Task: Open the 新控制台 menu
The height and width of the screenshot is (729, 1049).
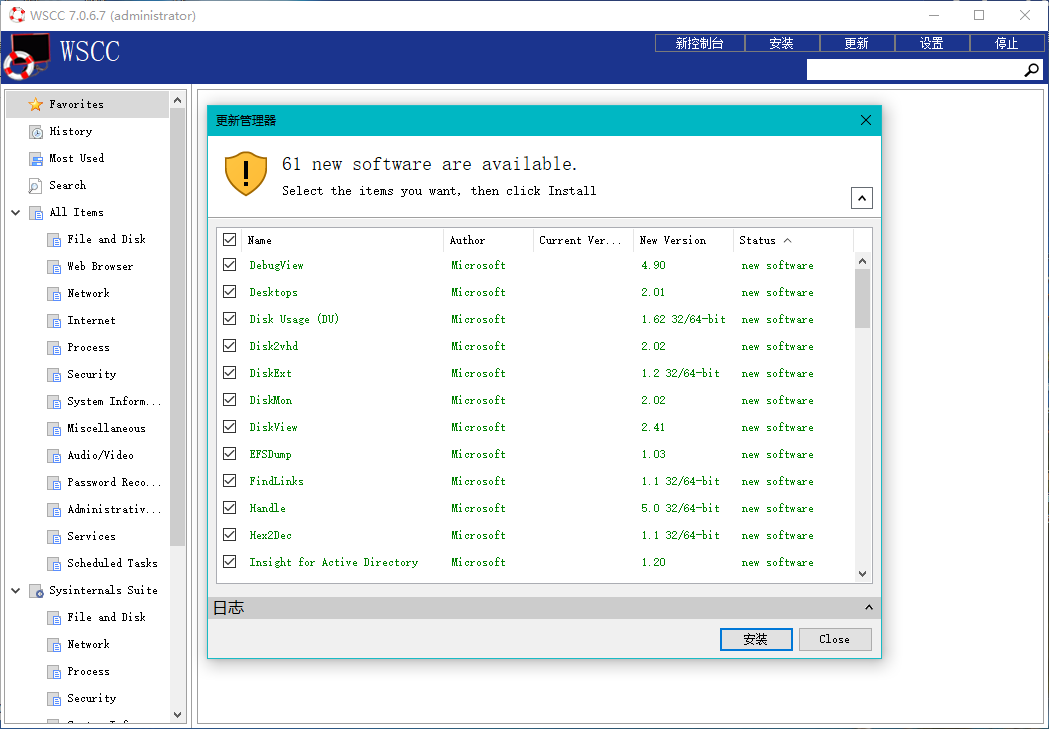Action: tap(700, 43)
